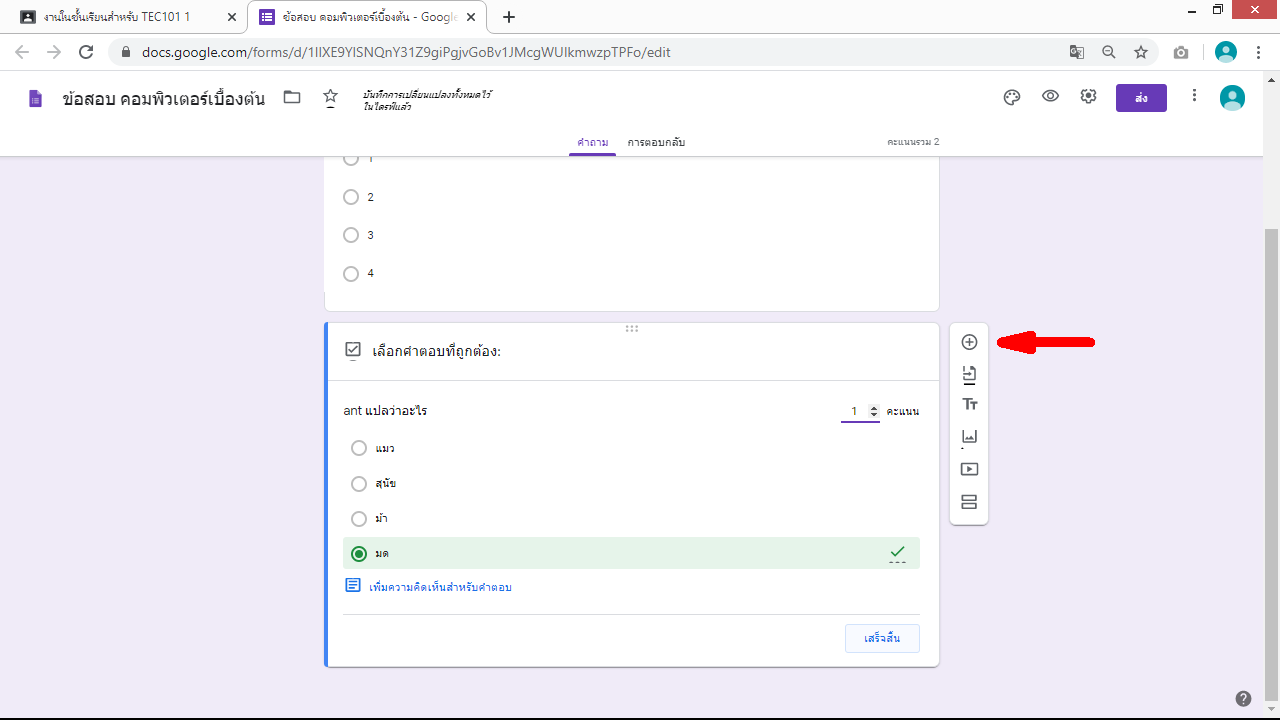Open Chrome browser menu

pos(1258,52)
